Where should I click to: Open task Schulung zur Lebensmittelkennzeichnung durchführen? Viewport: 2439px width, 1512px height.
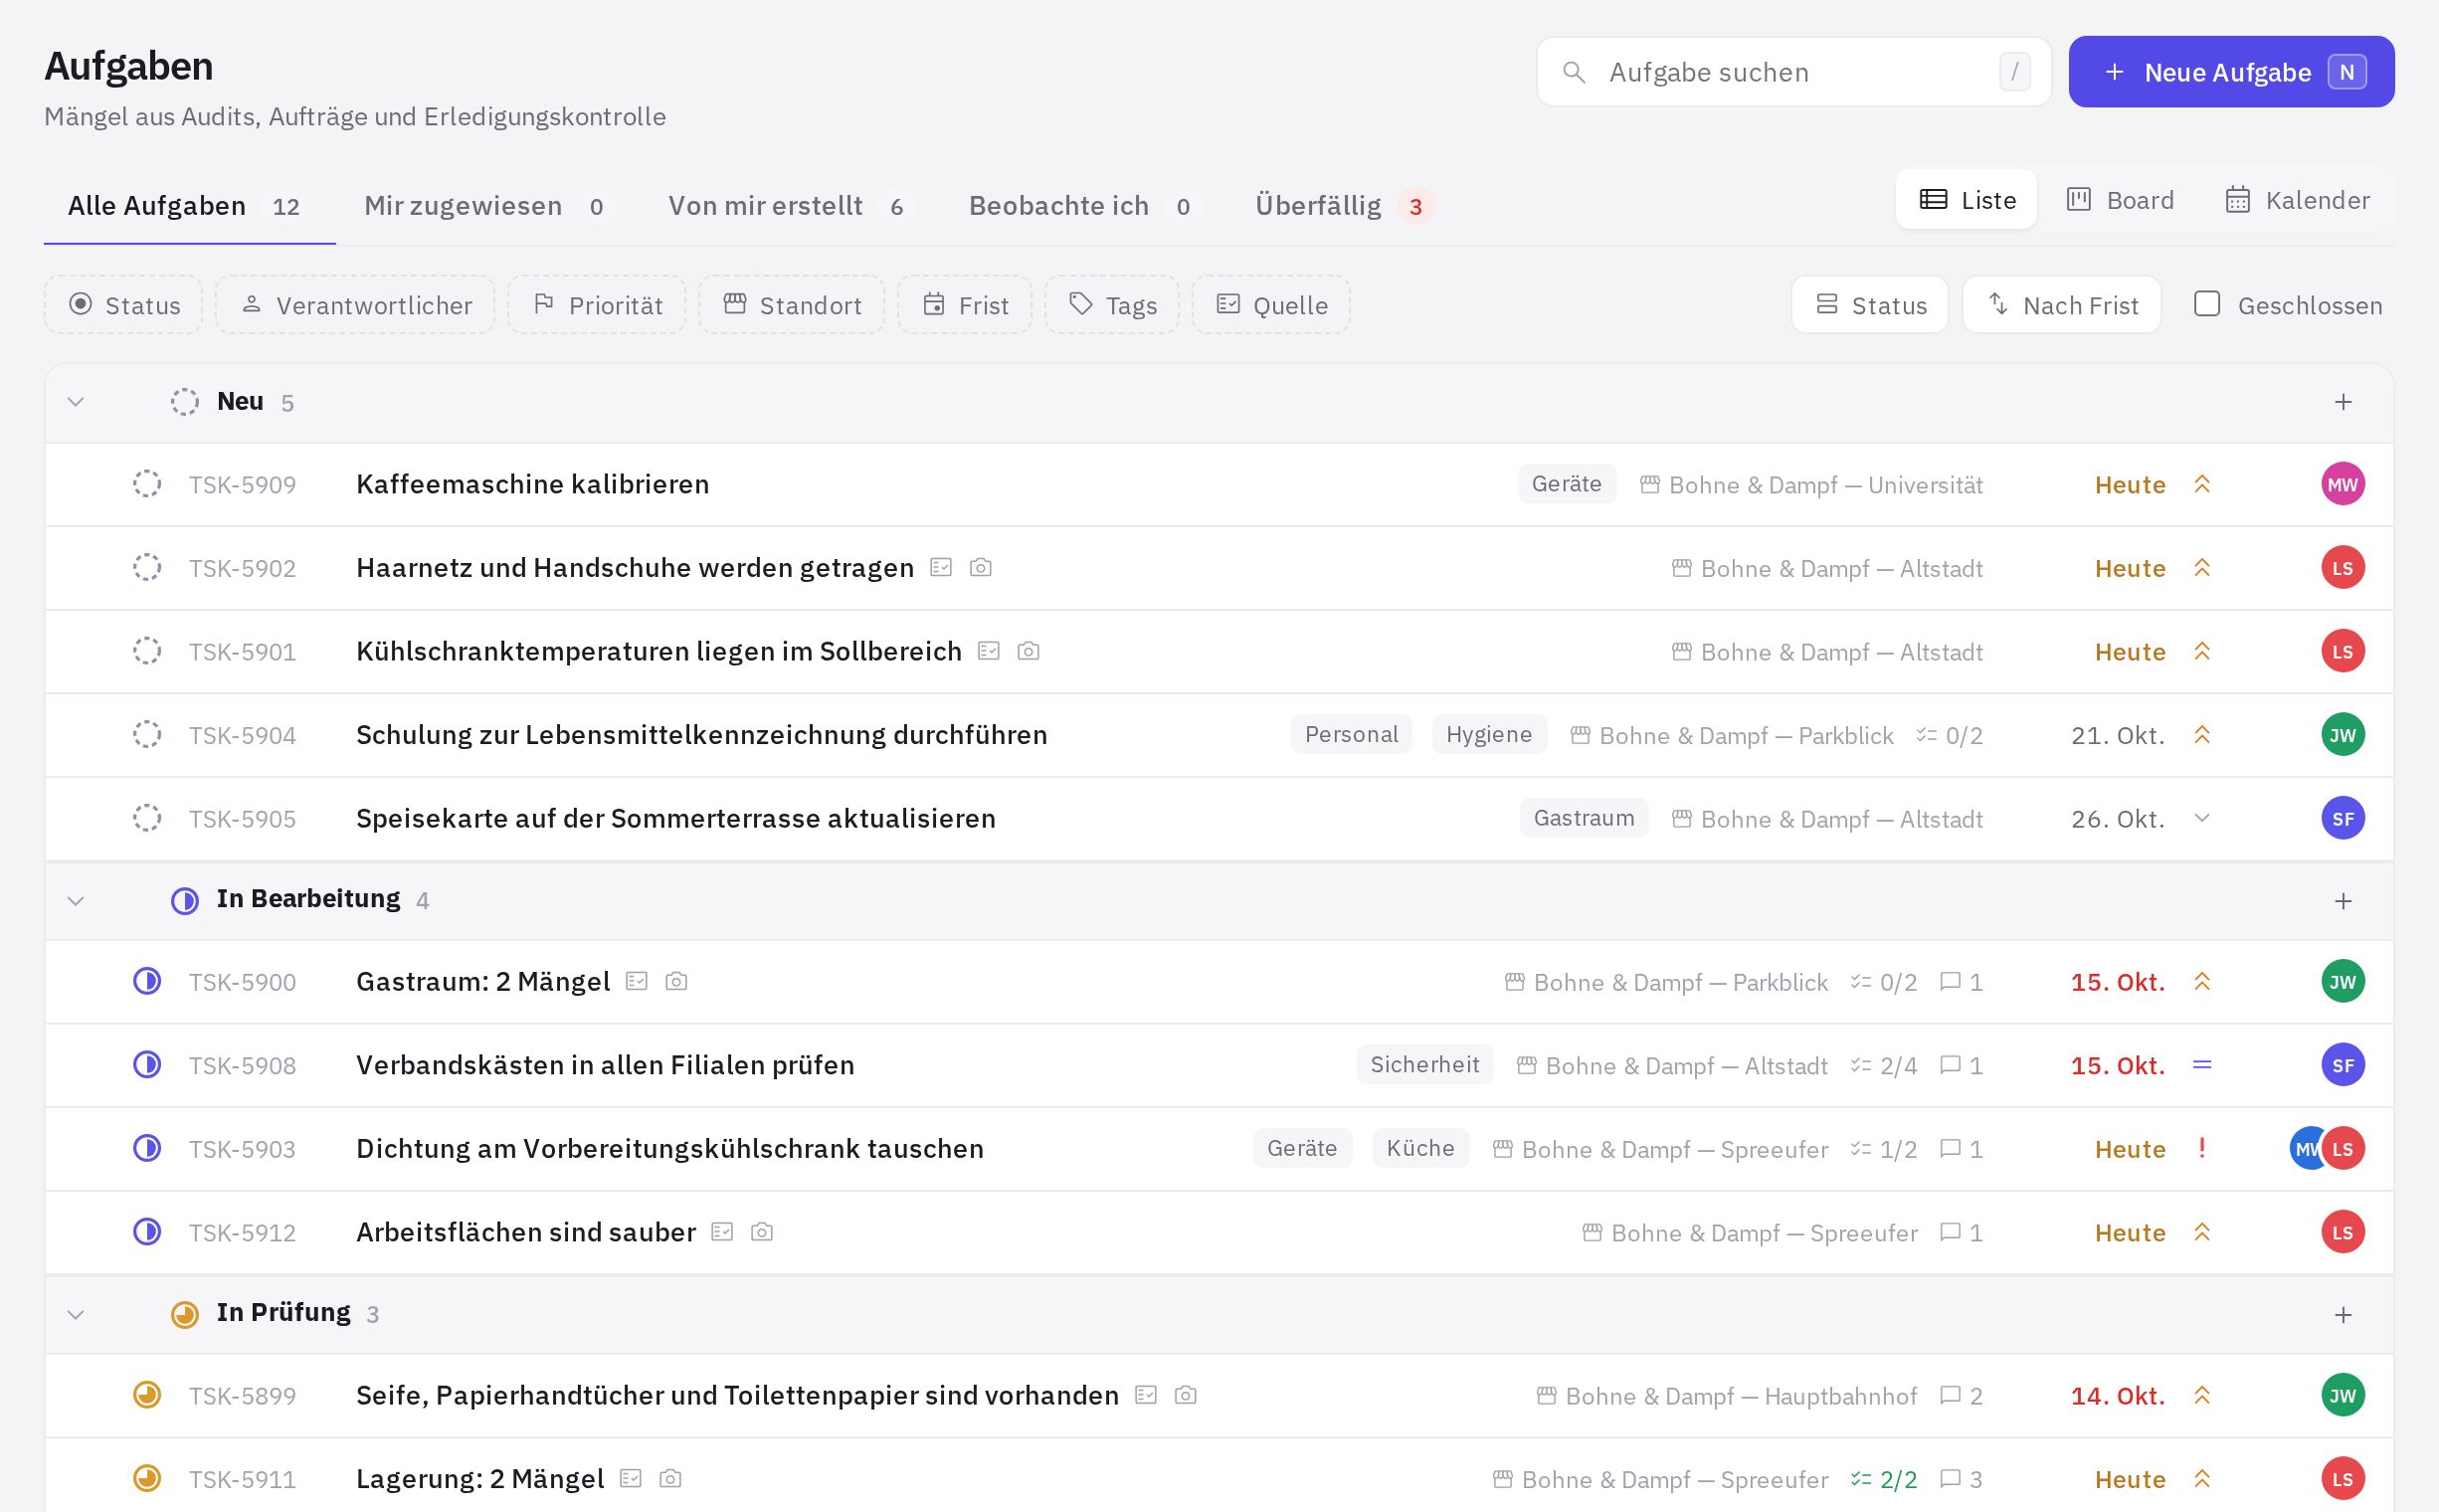click(x=702, y=735)
